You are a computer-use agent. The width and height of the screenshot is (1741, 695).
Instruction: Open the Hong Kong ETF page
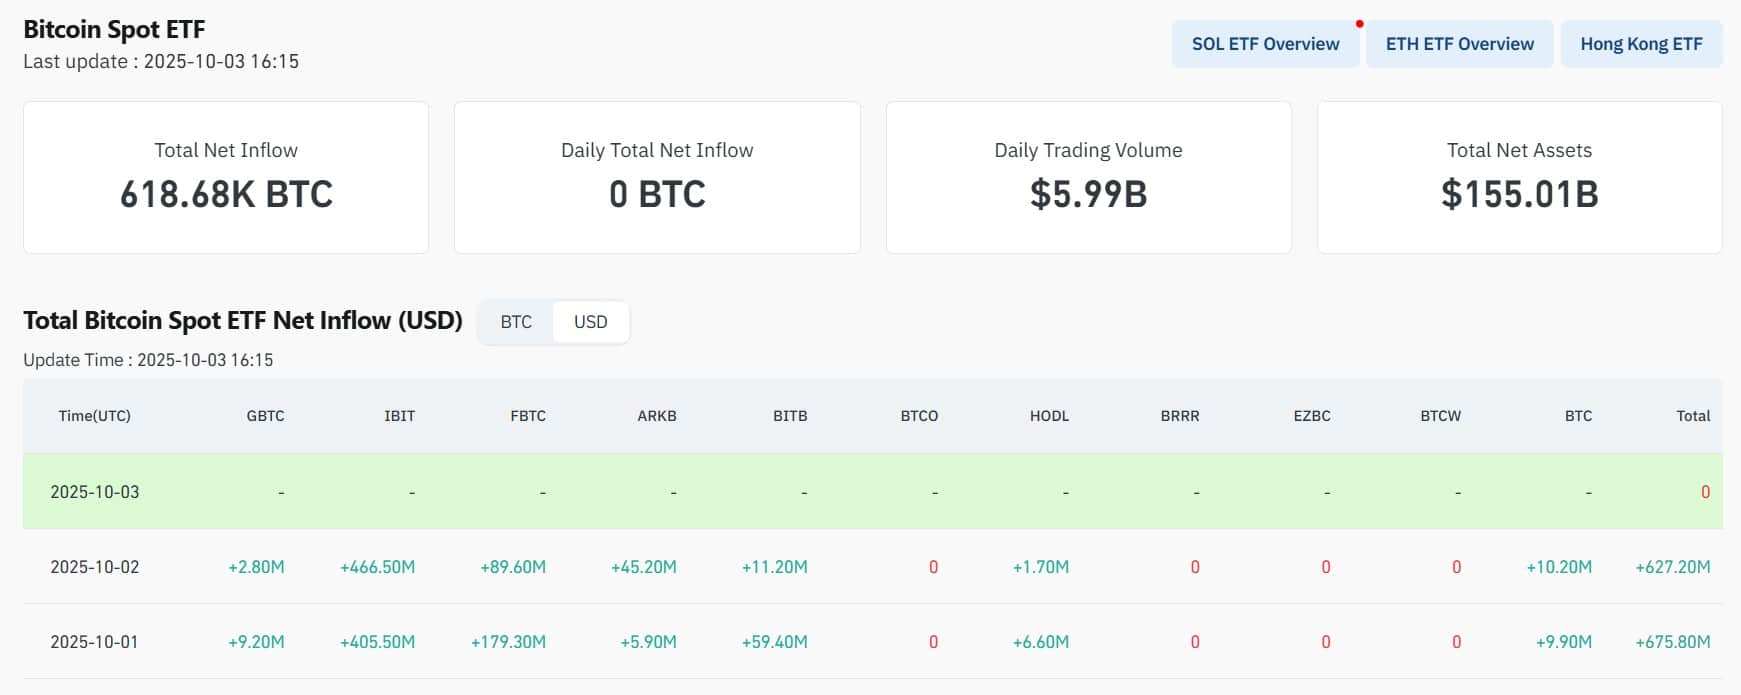point(1641,44)
